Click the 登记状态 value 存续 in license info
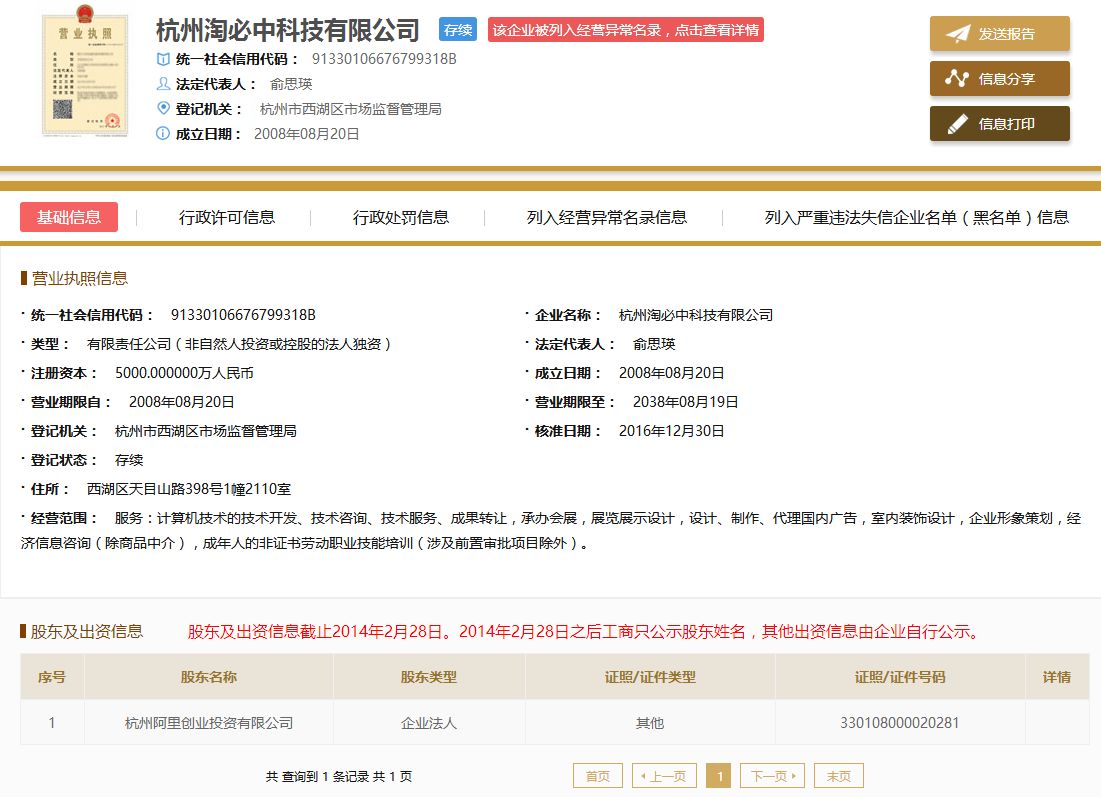1101x797 pixels. pyautogui.click(x=129, y=460)
